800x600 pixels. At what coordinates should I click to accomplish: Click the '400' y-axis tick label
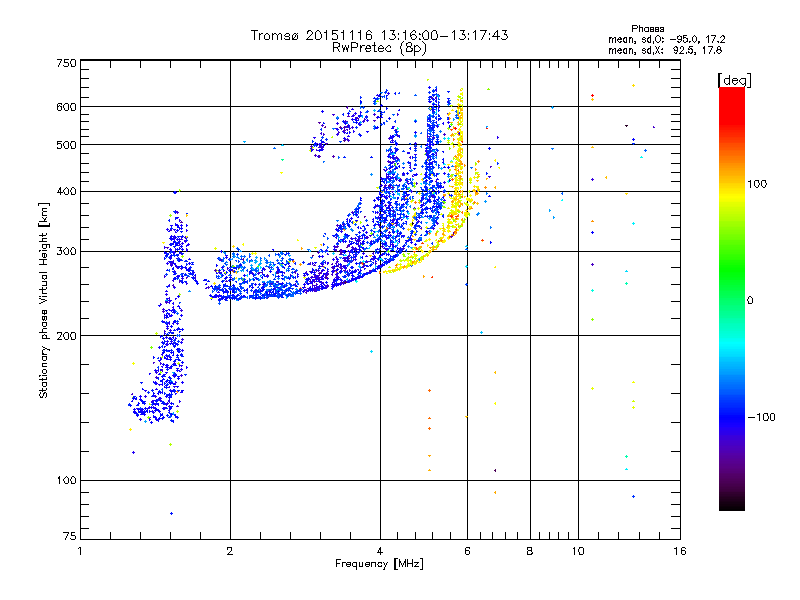[x=66, y=191]
